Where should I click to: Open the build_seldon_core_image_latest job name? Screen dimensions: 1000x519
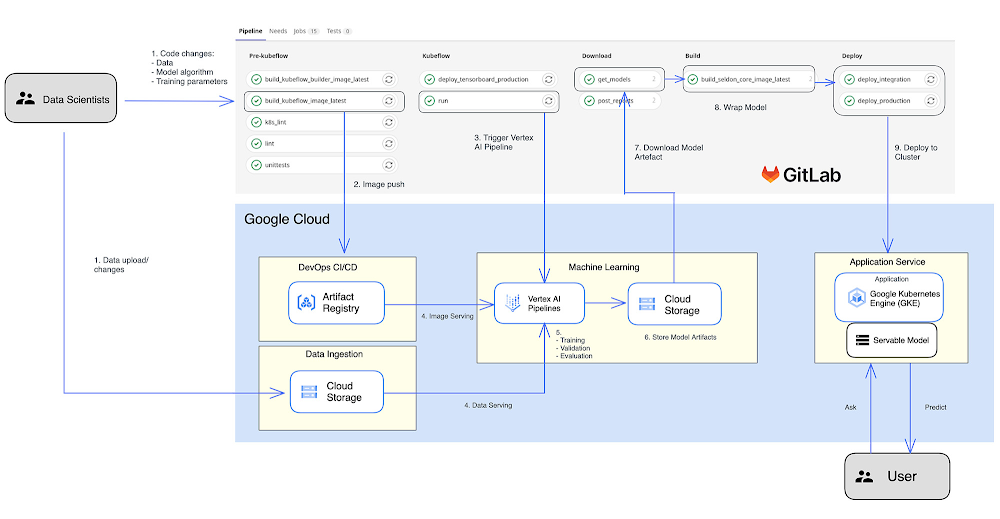point(746,80)
